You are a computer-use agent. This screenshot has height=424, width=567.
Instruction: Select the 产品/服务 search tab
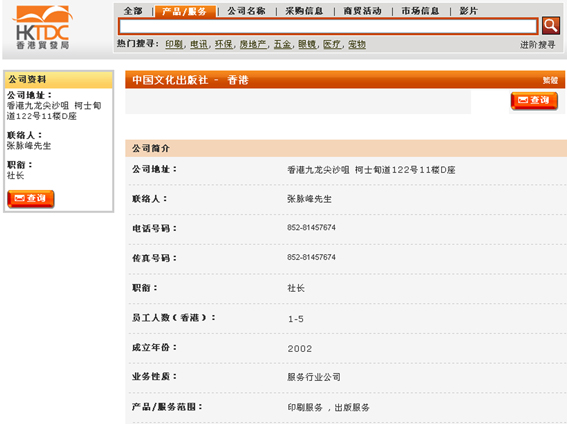[x=184, y=11]
